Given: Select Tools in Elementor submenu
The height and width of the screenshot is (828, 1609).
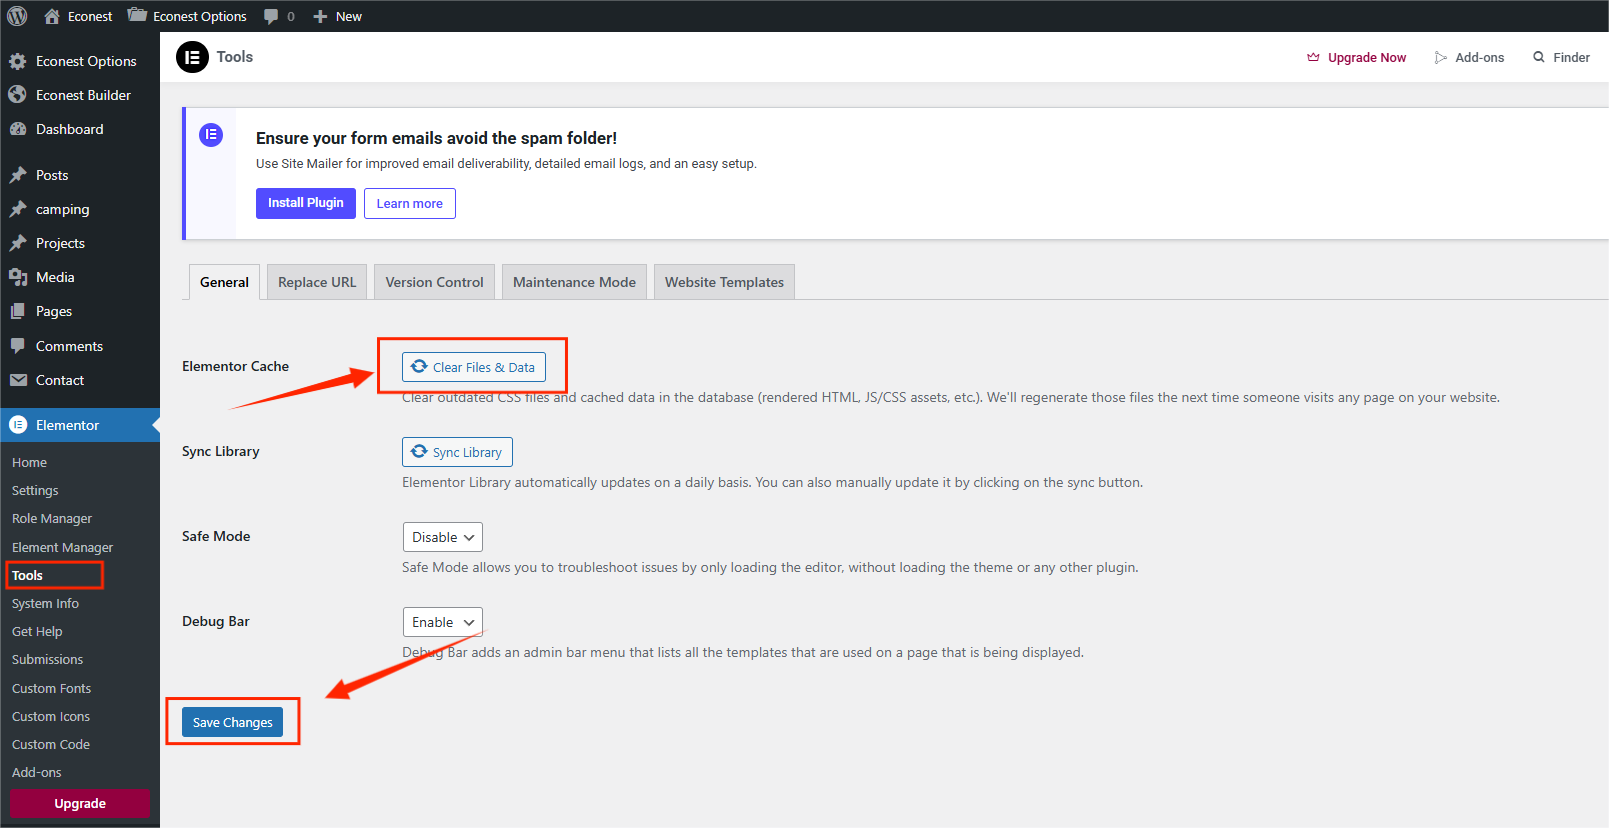Looking at the screenshot, I should (28, 575).
